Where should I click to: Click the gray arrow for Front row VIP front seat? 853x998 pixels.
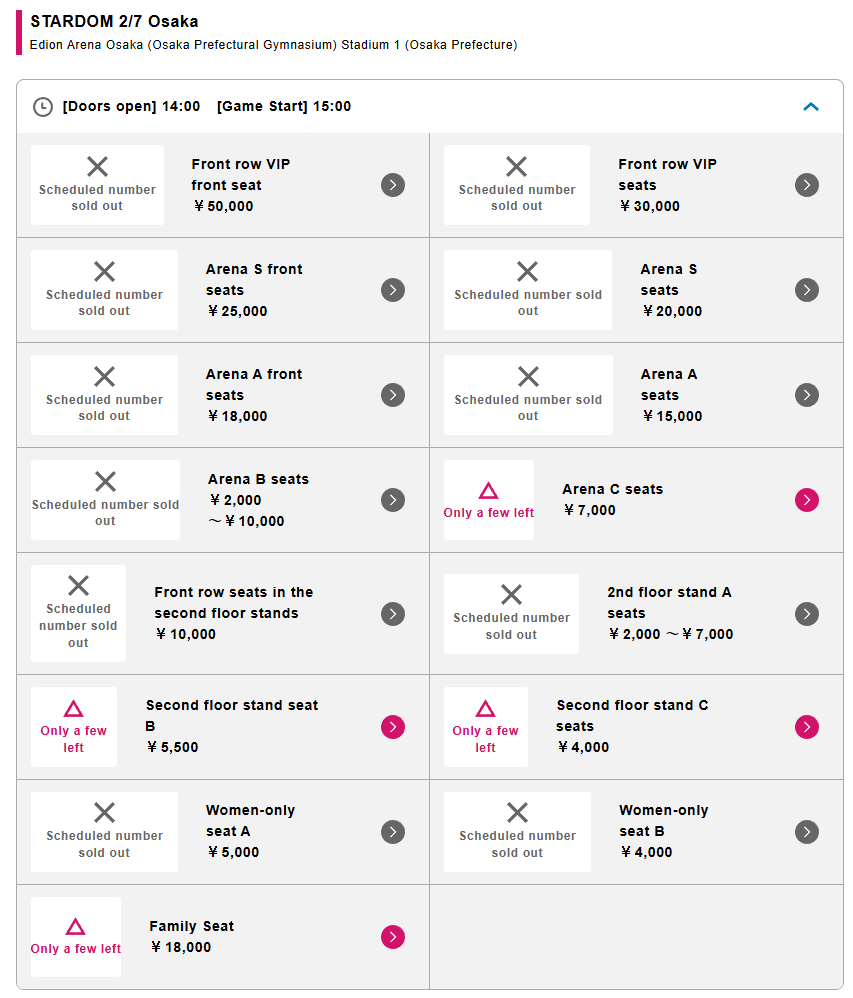coord(393,185)
